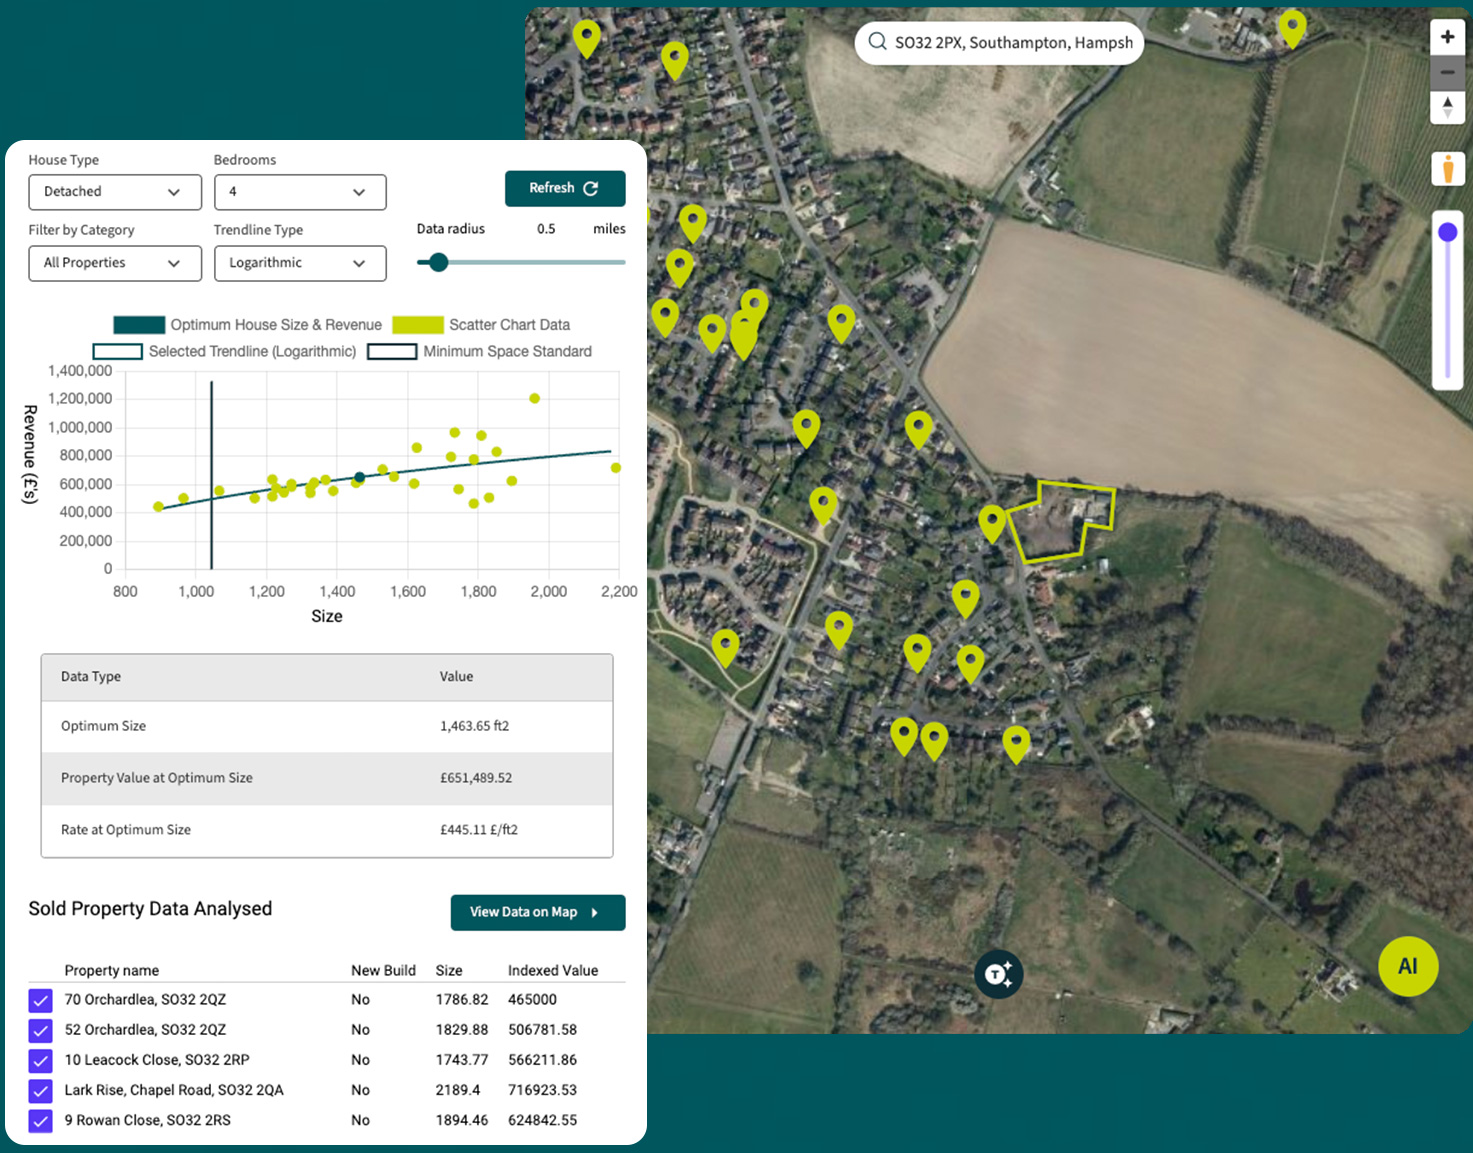Viewport: 1473px width, 1153px height.
Task: Click the indexed value 465000
Action: [532, 1000]
